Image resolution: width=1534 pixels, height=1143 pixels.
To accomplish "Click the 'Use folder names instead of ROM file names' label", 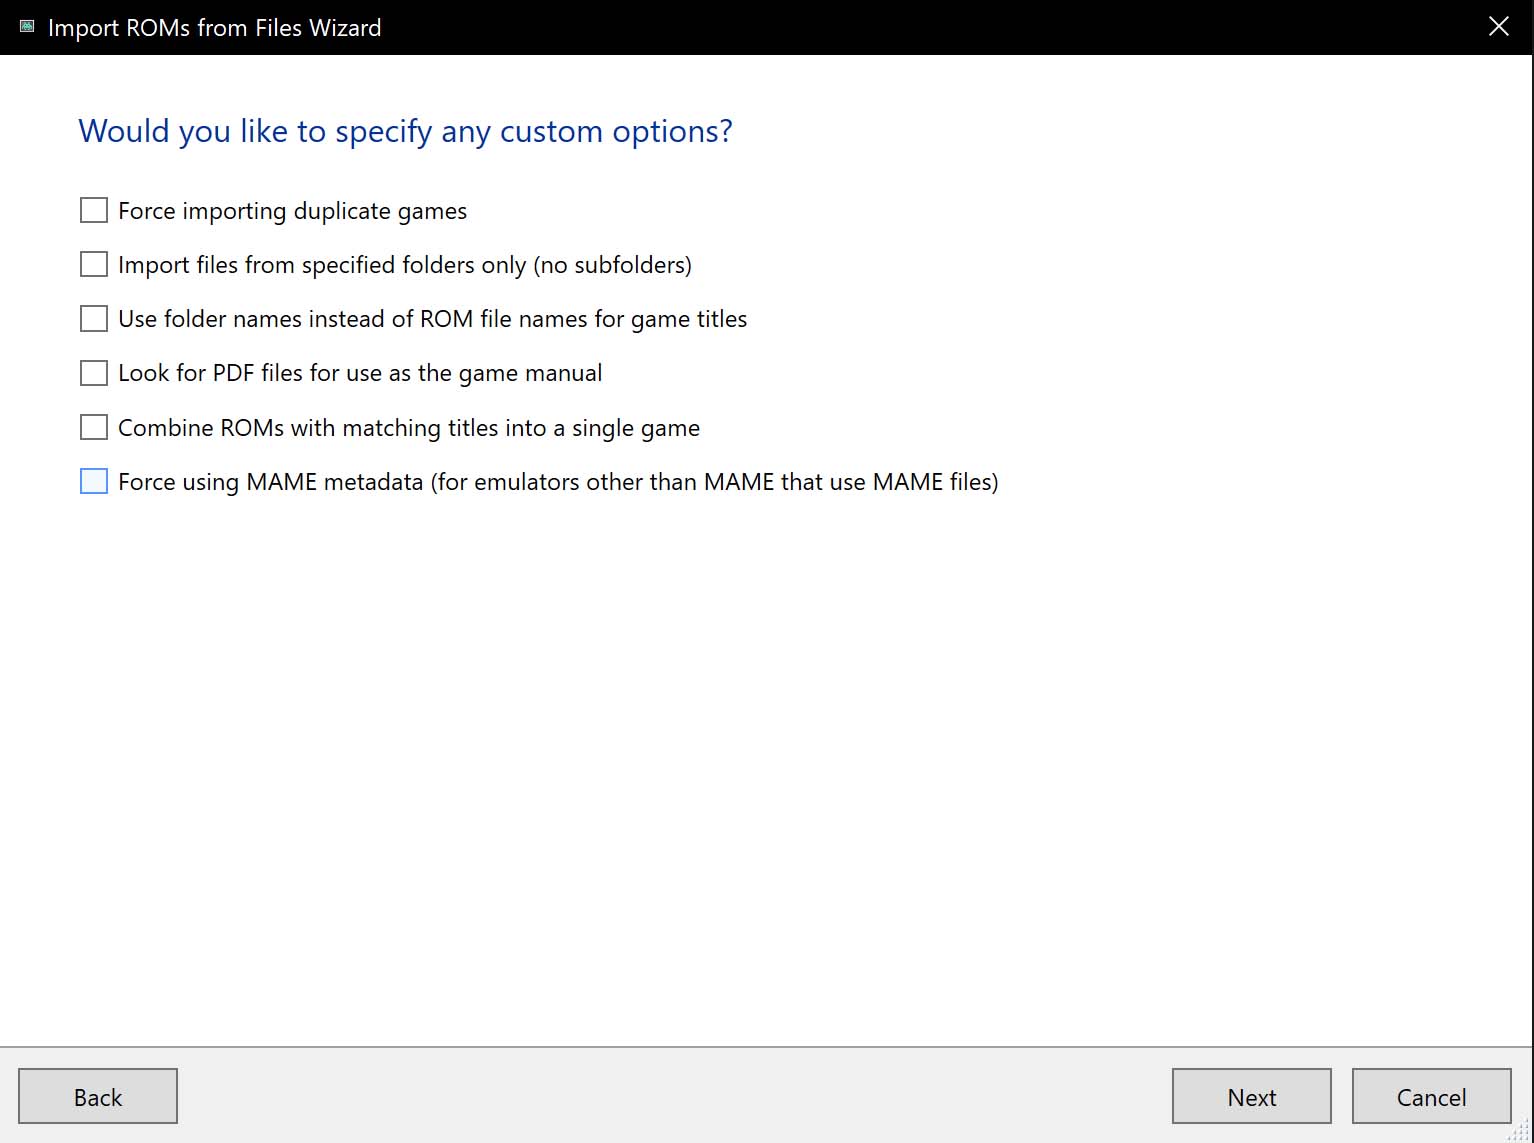I will 432,319.
